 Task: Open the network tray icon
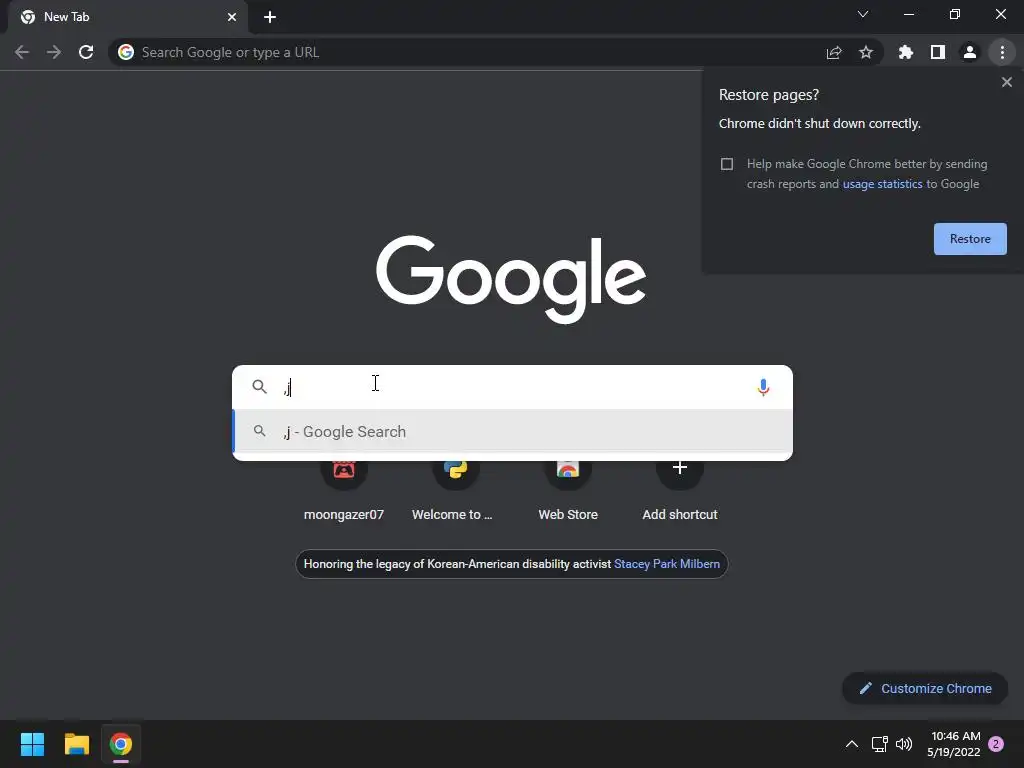(880, 744)
